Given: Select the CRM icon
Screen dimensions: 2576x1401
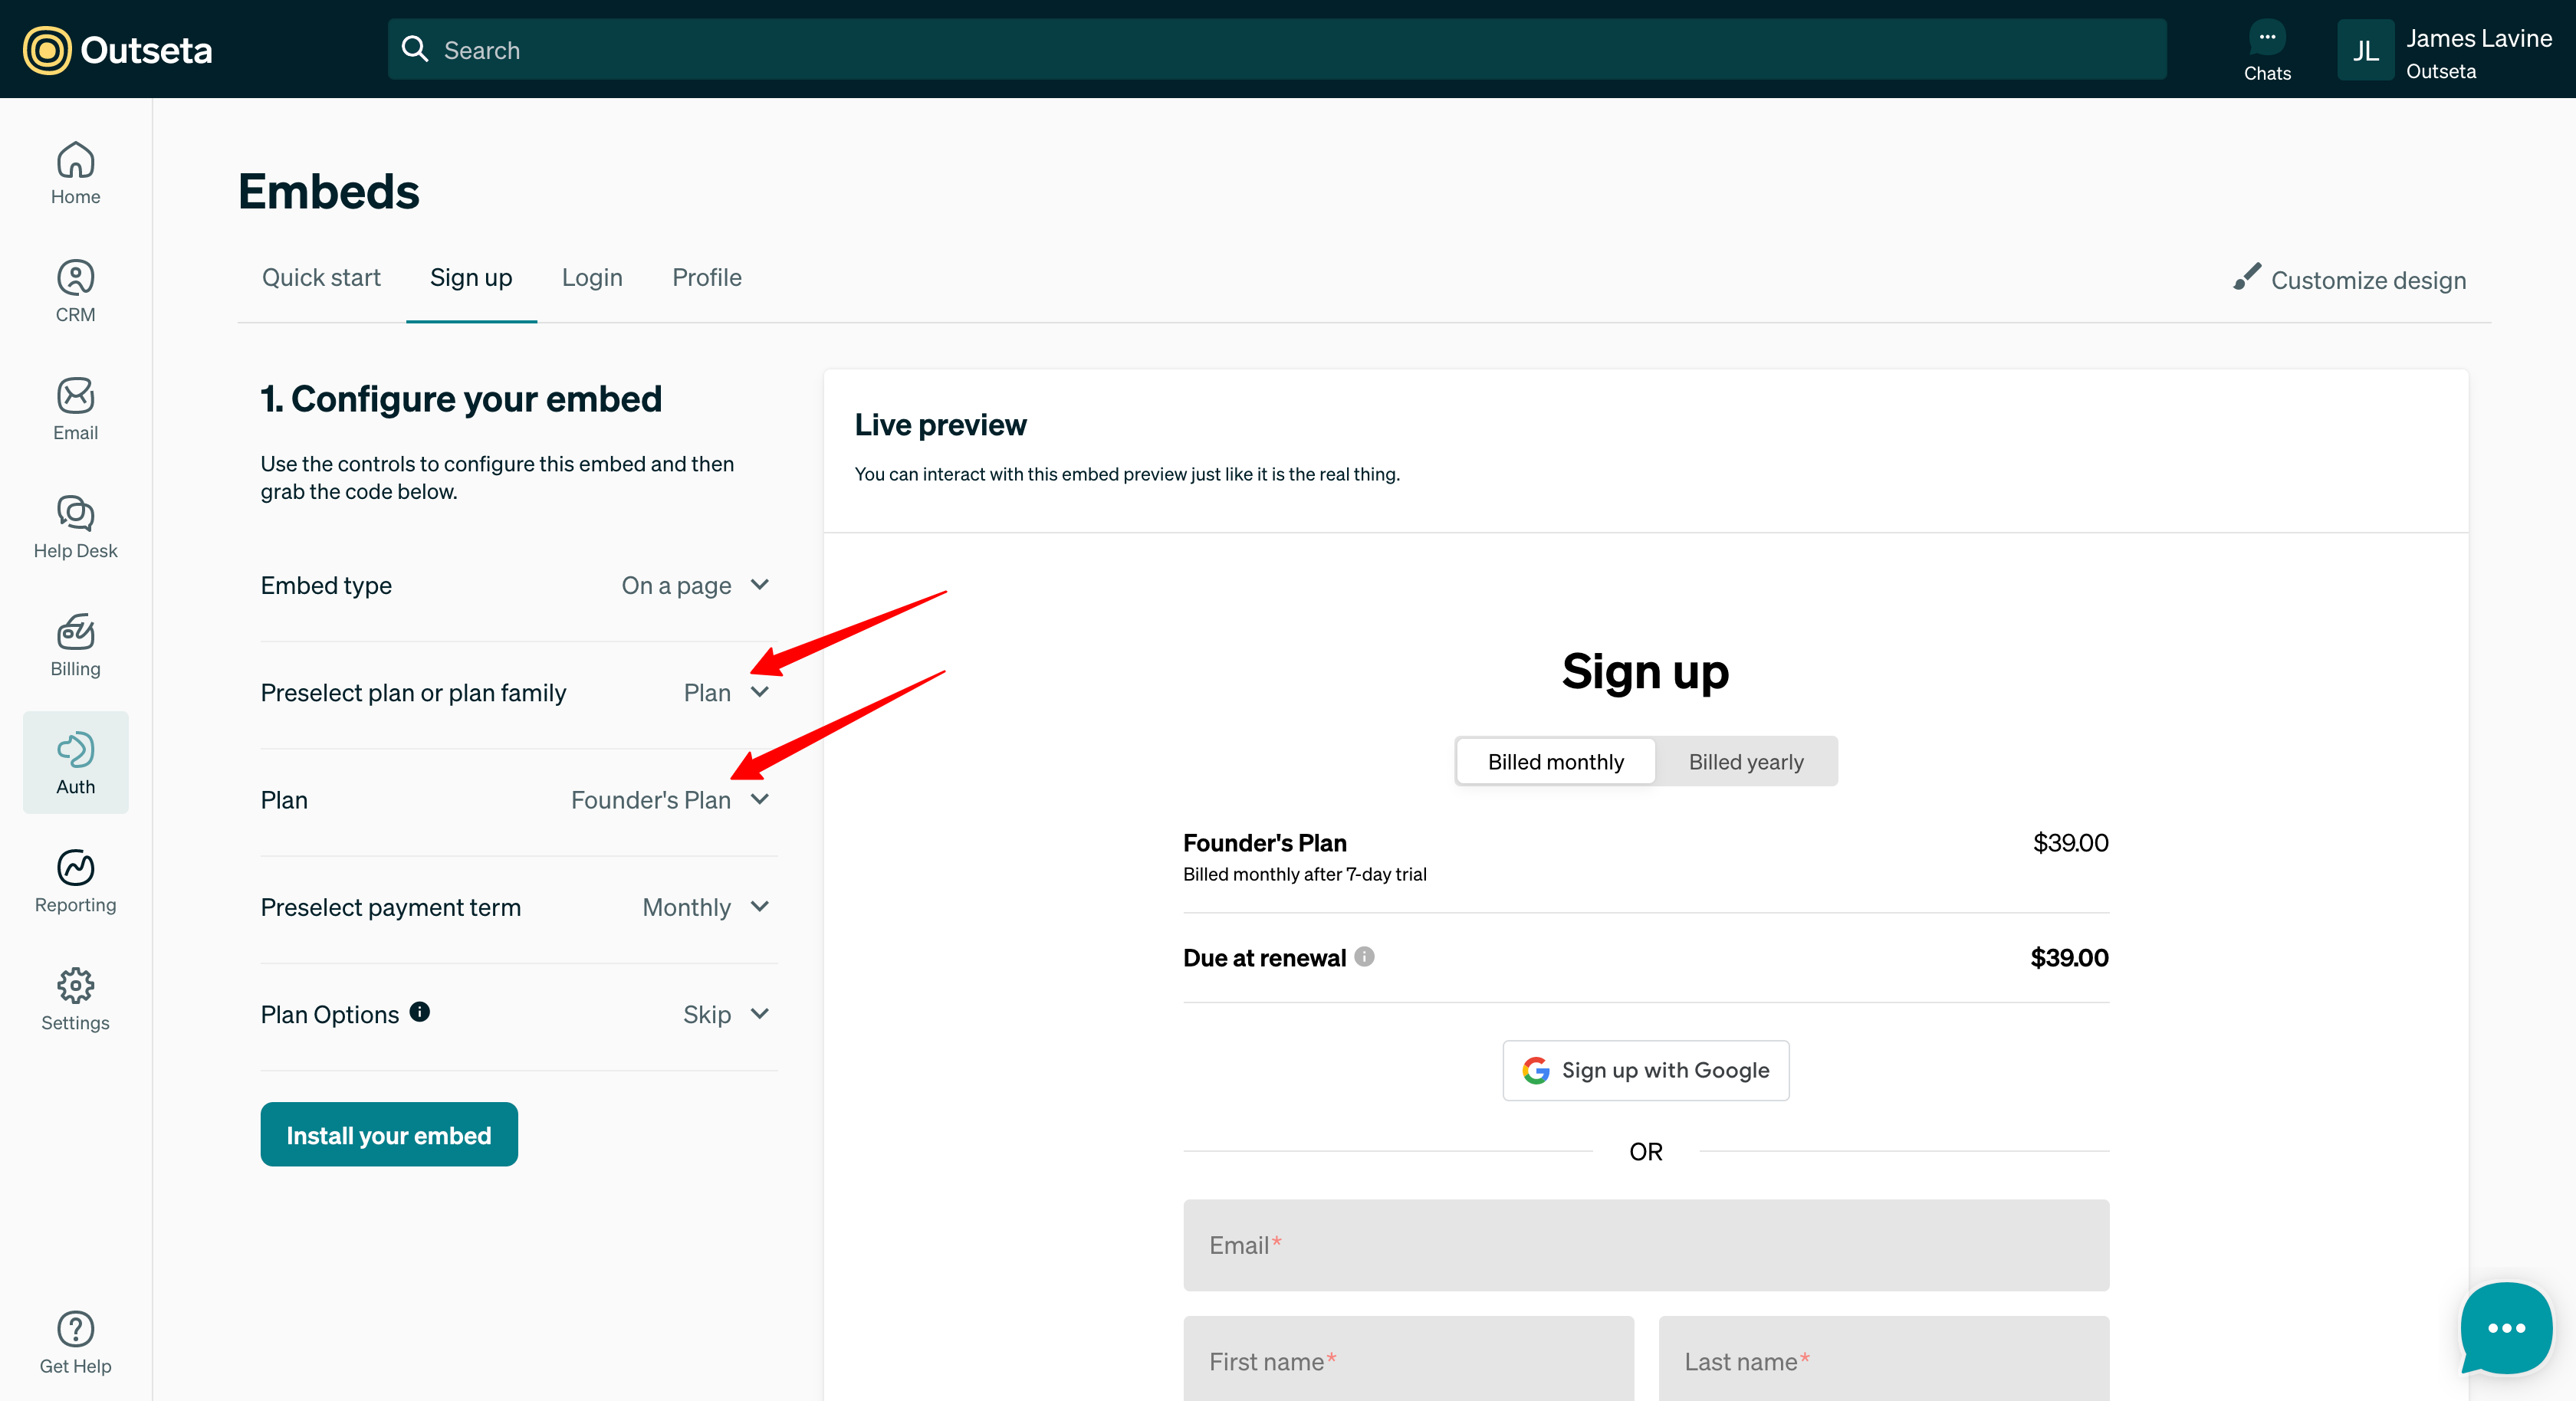Looking at the screenshot, I should [75, 290].
